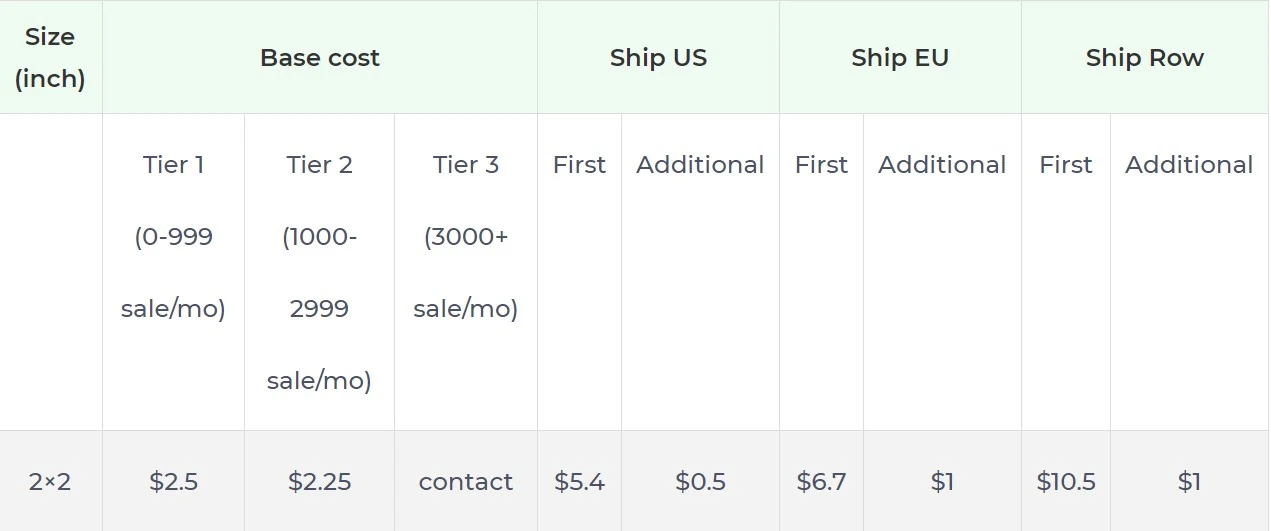
Task: Click the Additional subheader under Ship US
Action: pos(700,165)
